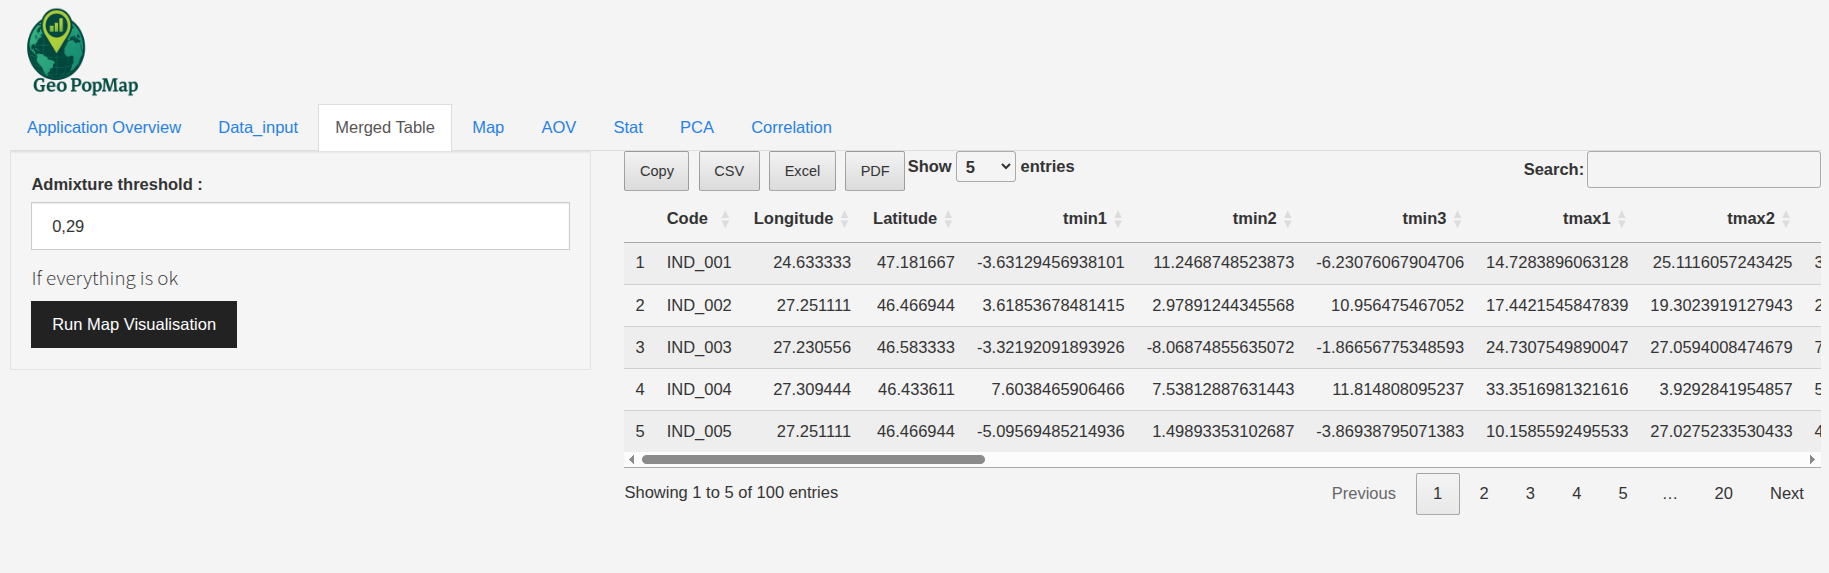Viewport: 1829px width, 573px height.
Task: Sort table by tmax2 column arrows
Action: pyautogui.click(x=1786, y=219)
